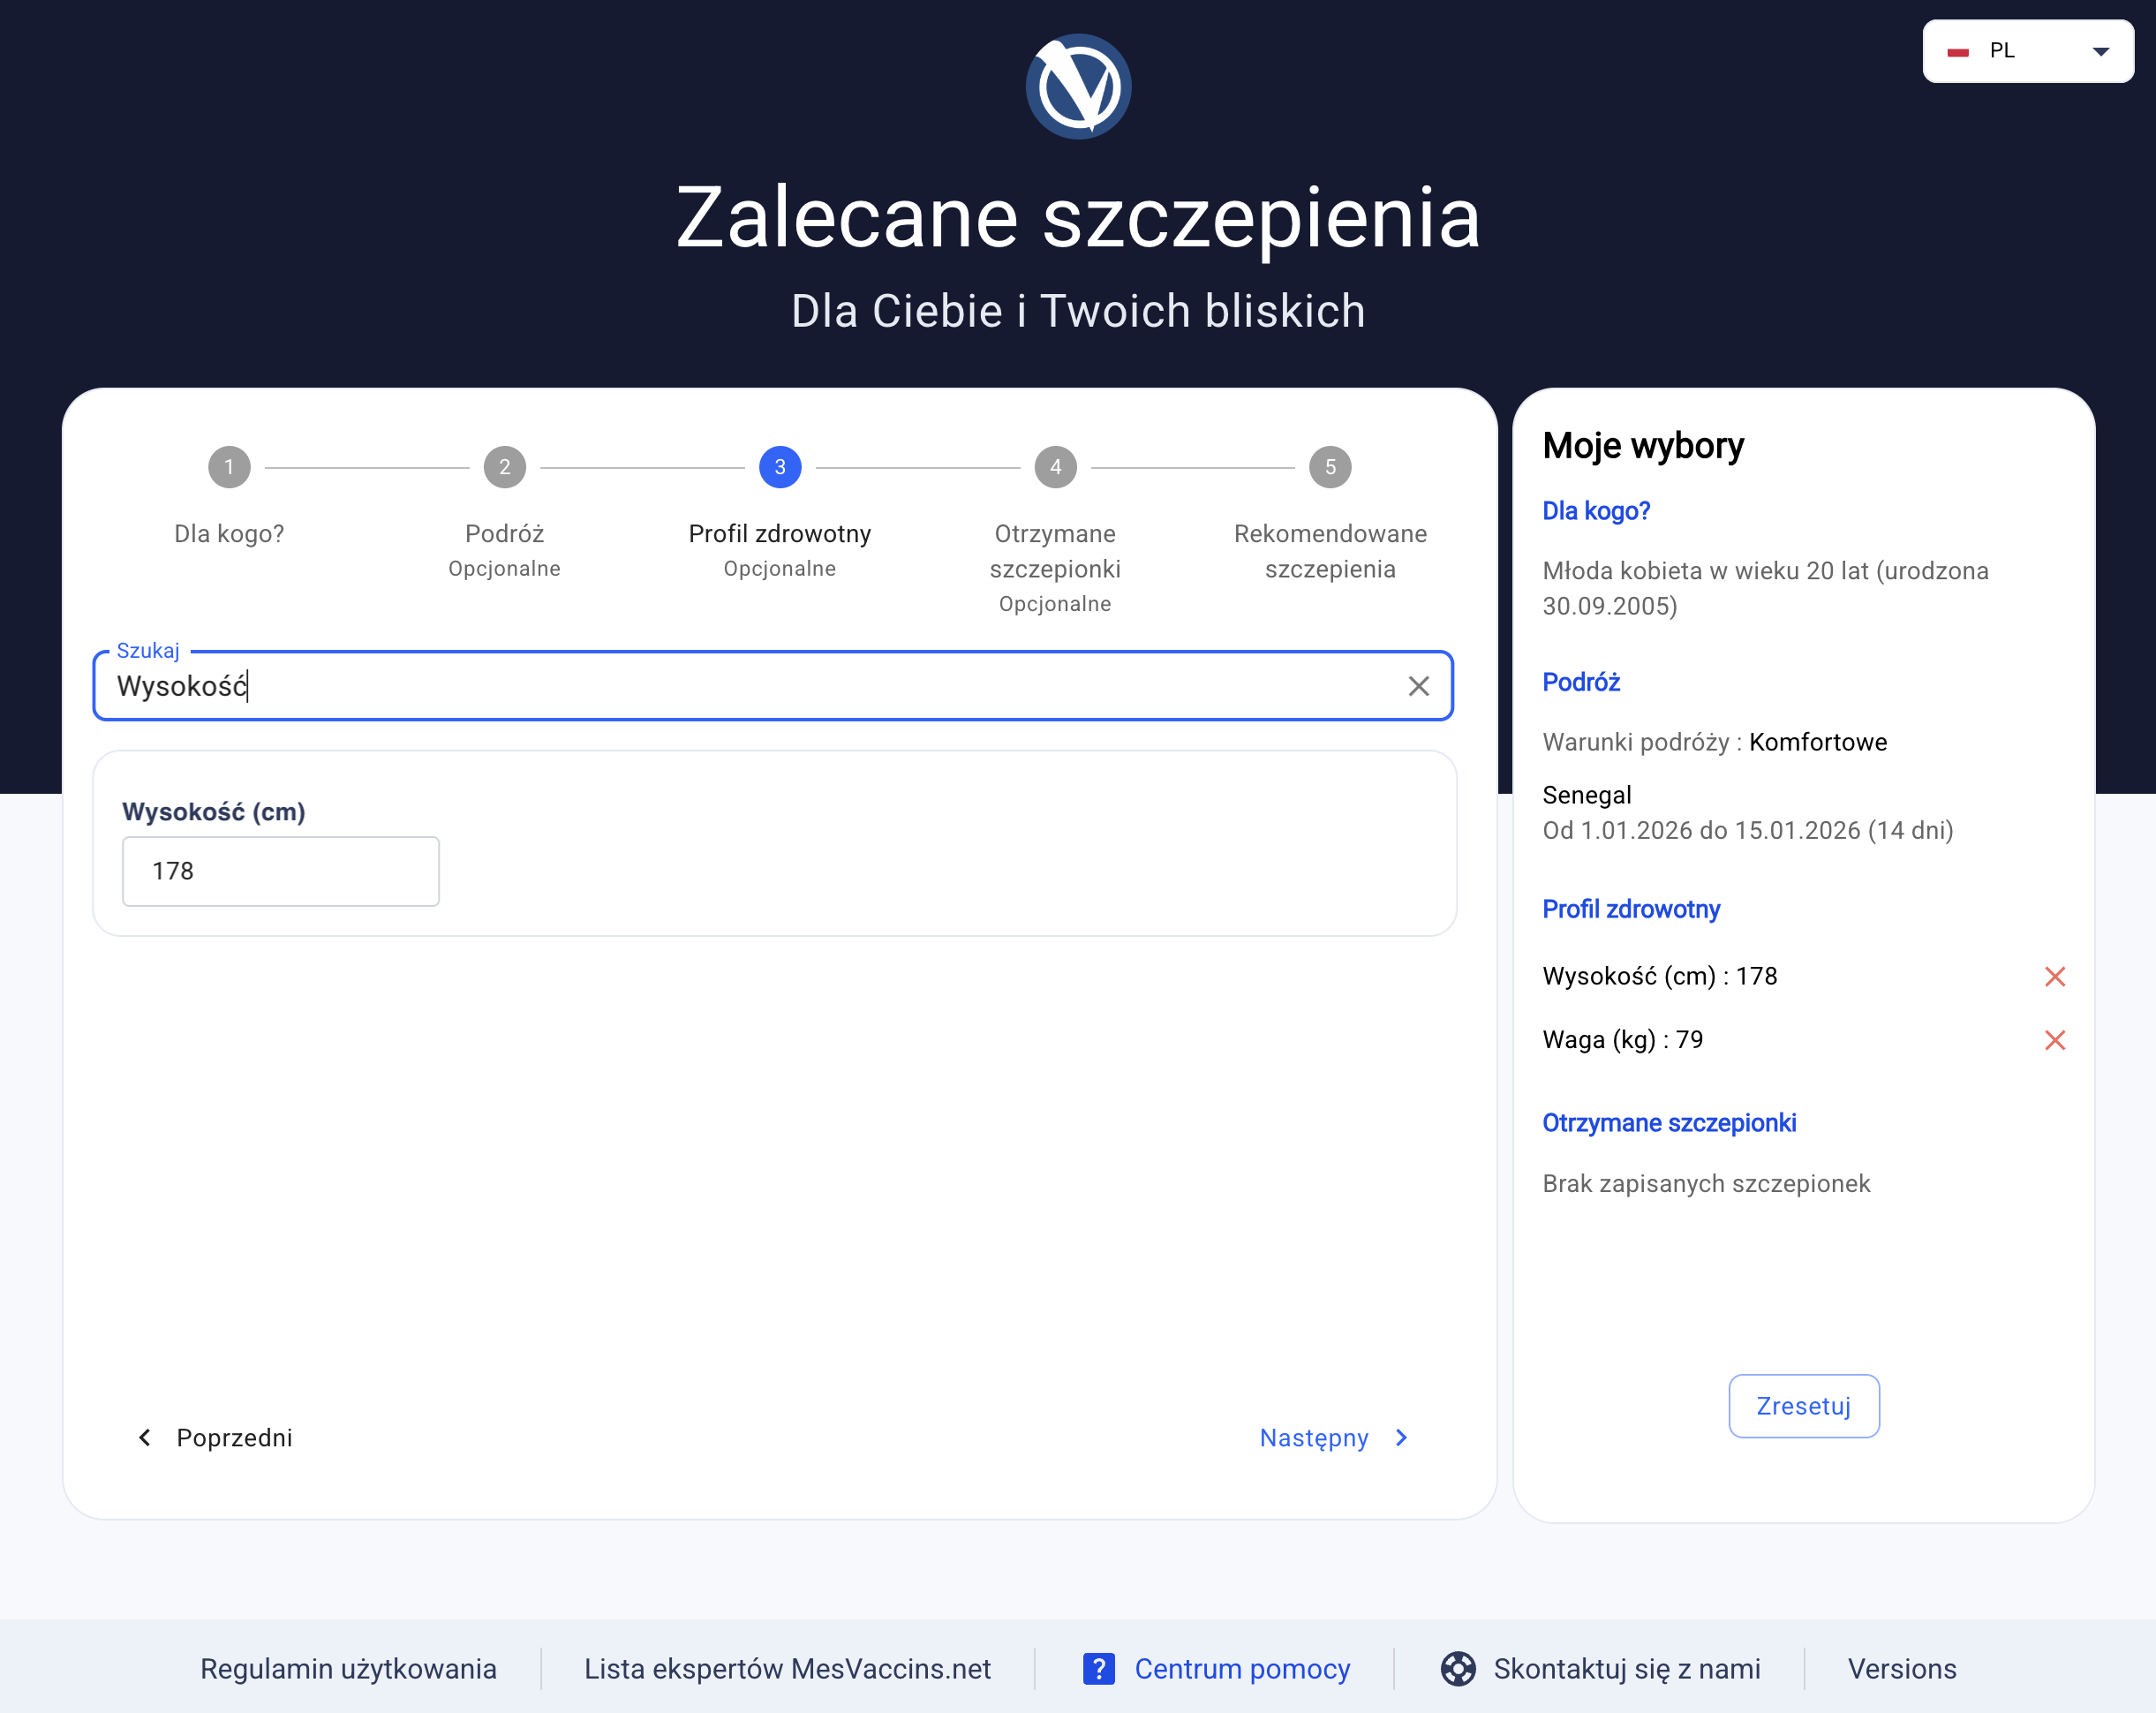This screenshot has width=2156, height=1713.
Task: Click the Zresetuj button
Action: 1803,1405
